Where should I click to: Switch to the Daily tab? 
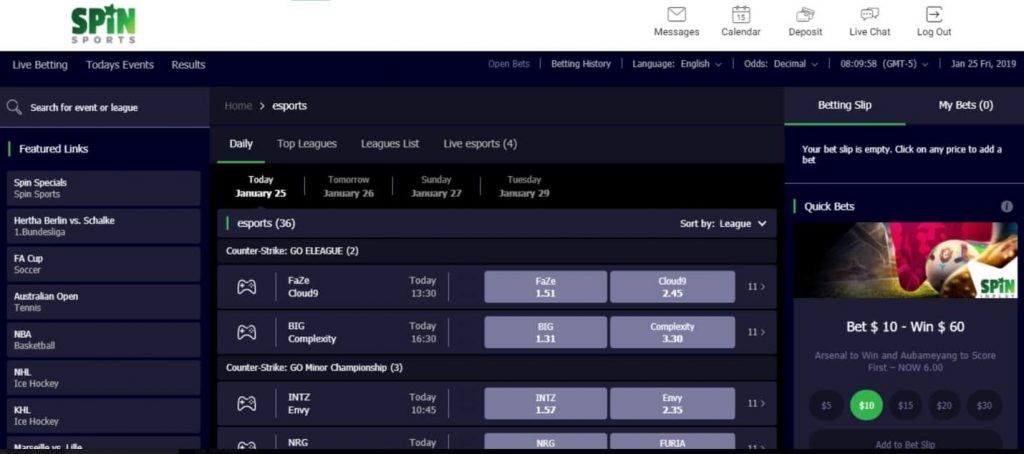241,144
